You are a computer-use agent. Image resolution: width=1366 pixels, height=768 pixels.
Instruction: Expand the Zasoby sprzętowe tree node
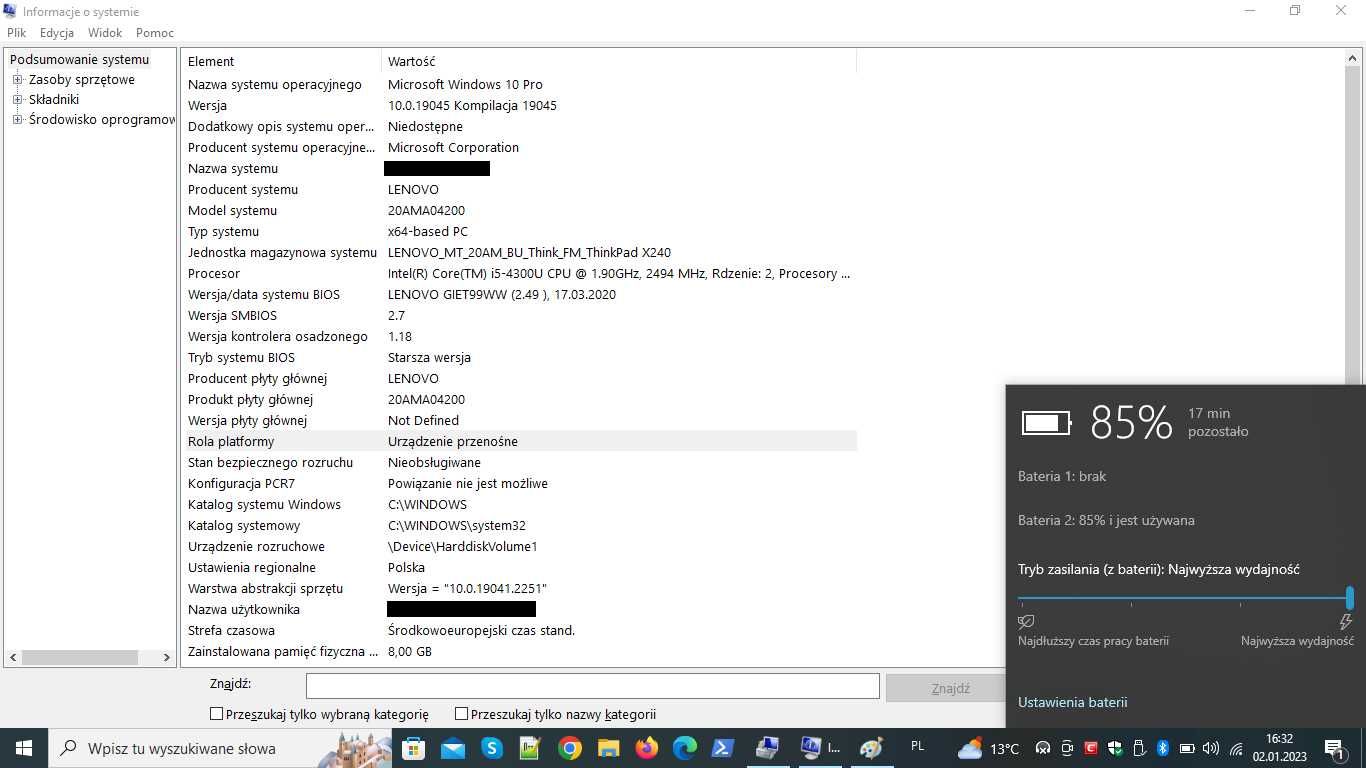pos(17,80)
